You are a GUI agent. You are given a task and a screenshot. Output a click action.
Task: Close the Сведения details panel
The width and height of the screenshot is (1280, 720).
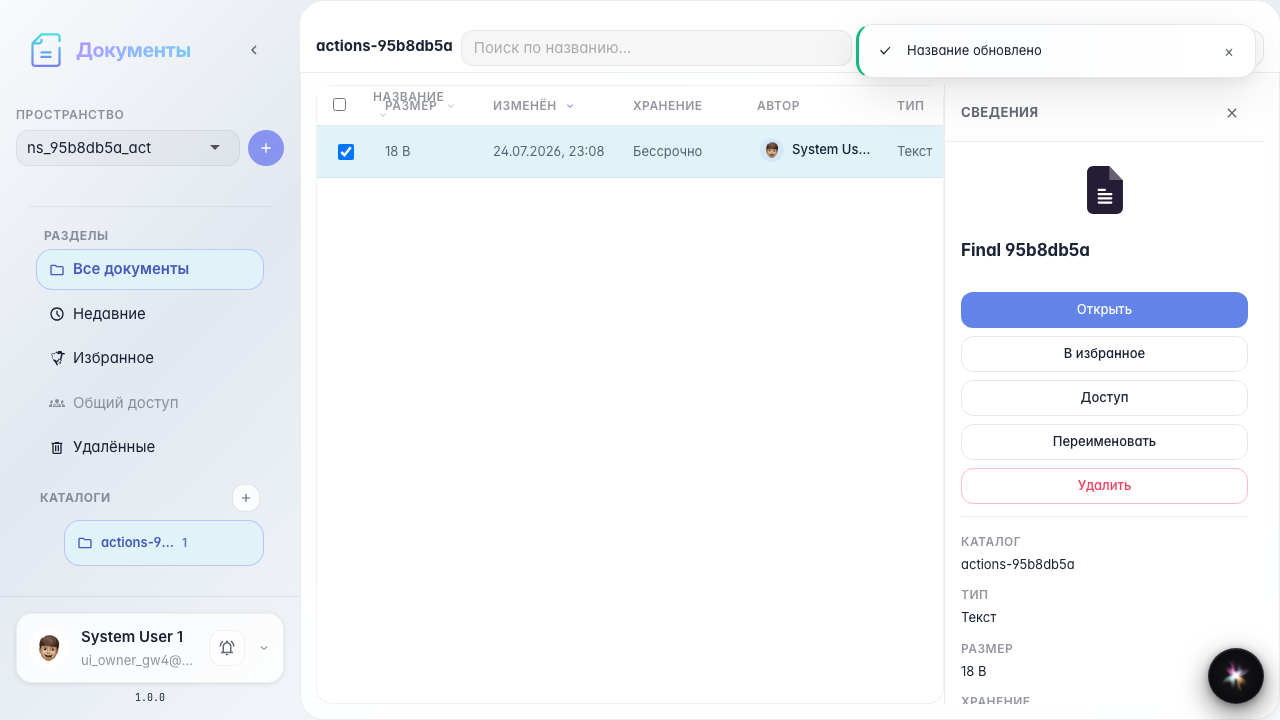[x=1232, y=113]
